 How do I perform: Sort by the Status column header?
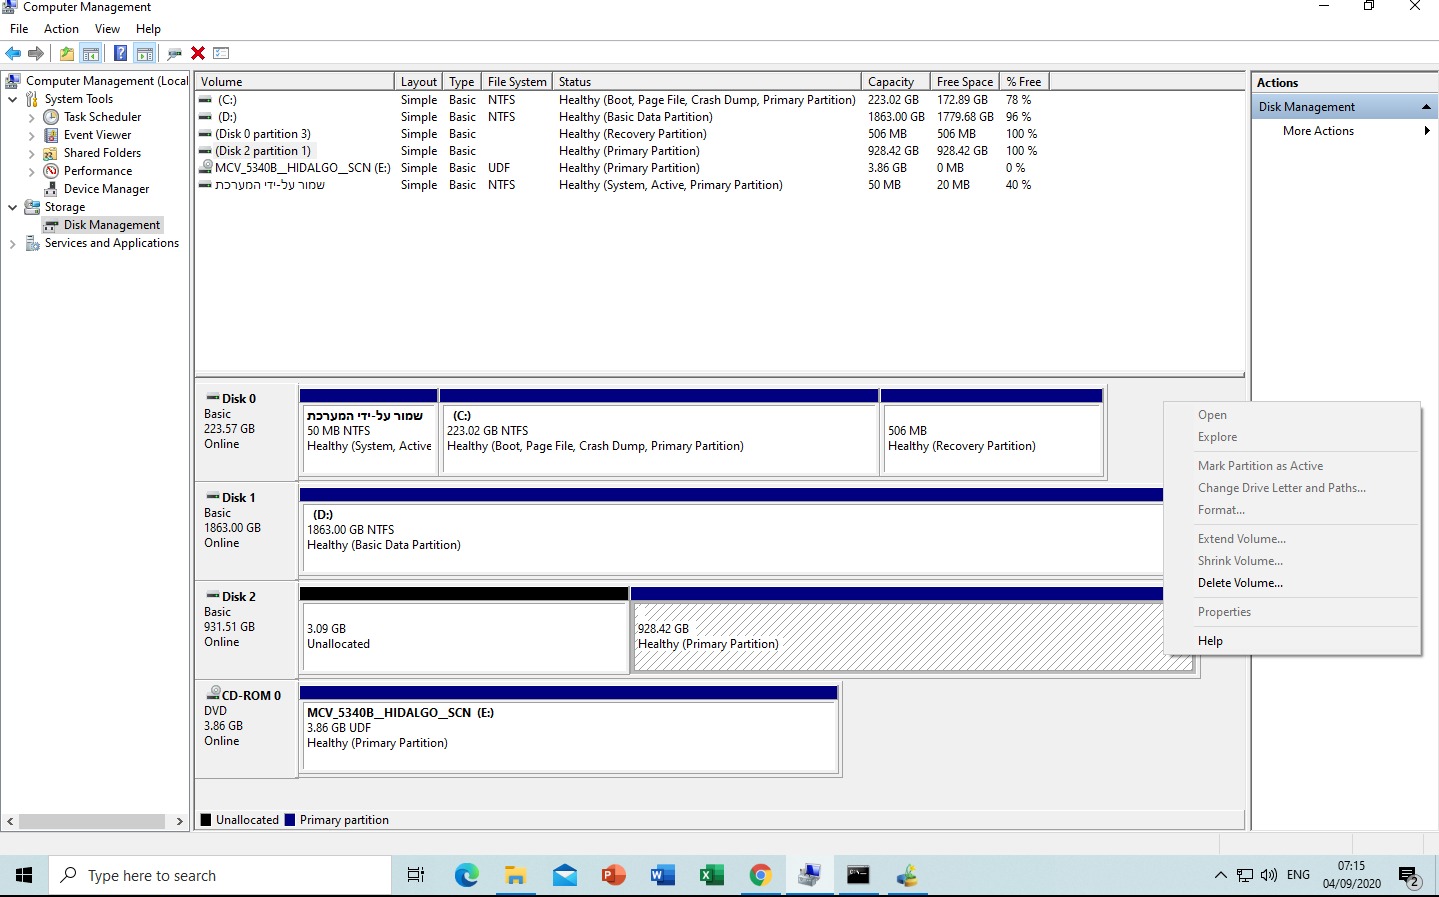[x=707, y=82]
